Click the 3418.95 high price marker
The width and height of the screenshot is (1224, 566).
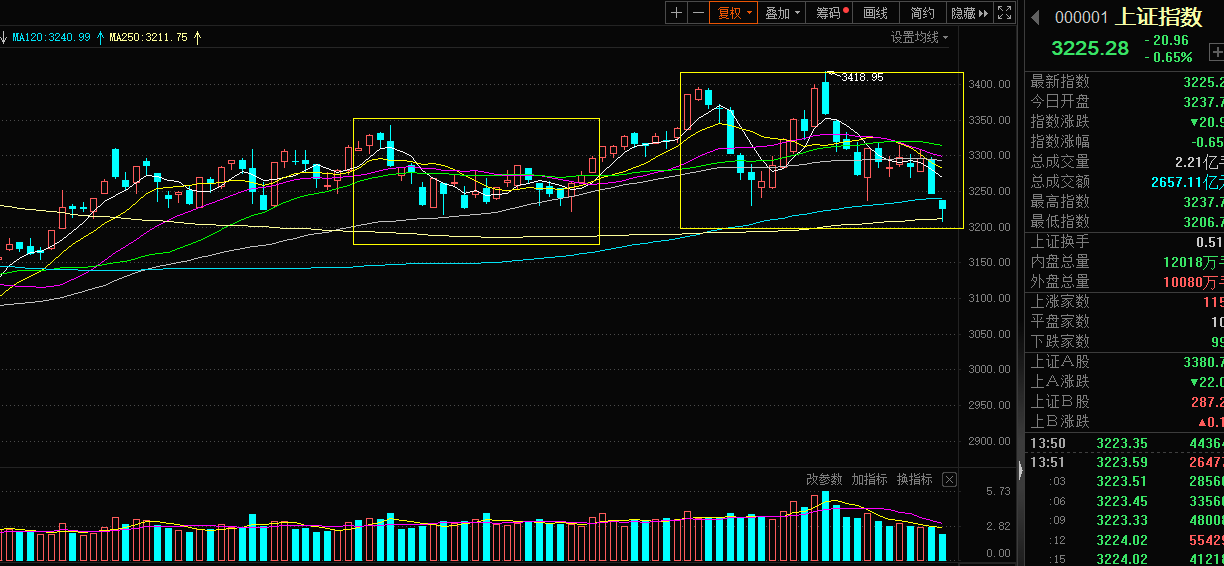pos(861,77)
